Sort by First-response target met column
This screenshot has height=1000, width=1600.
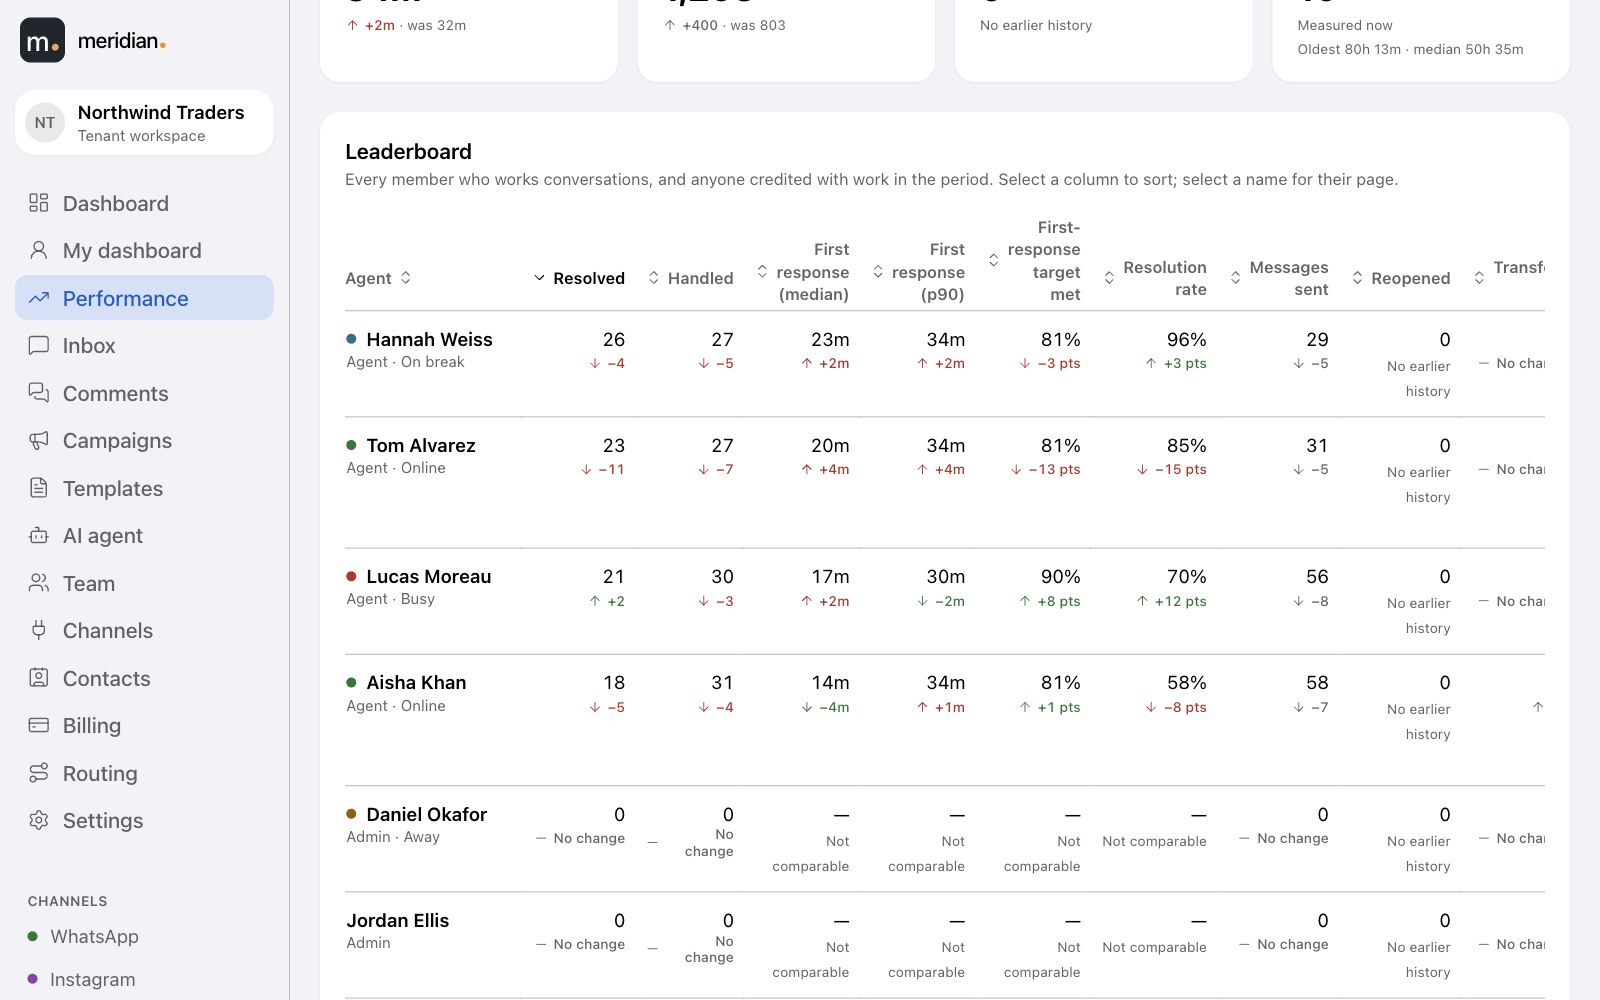pos(1034,261)
